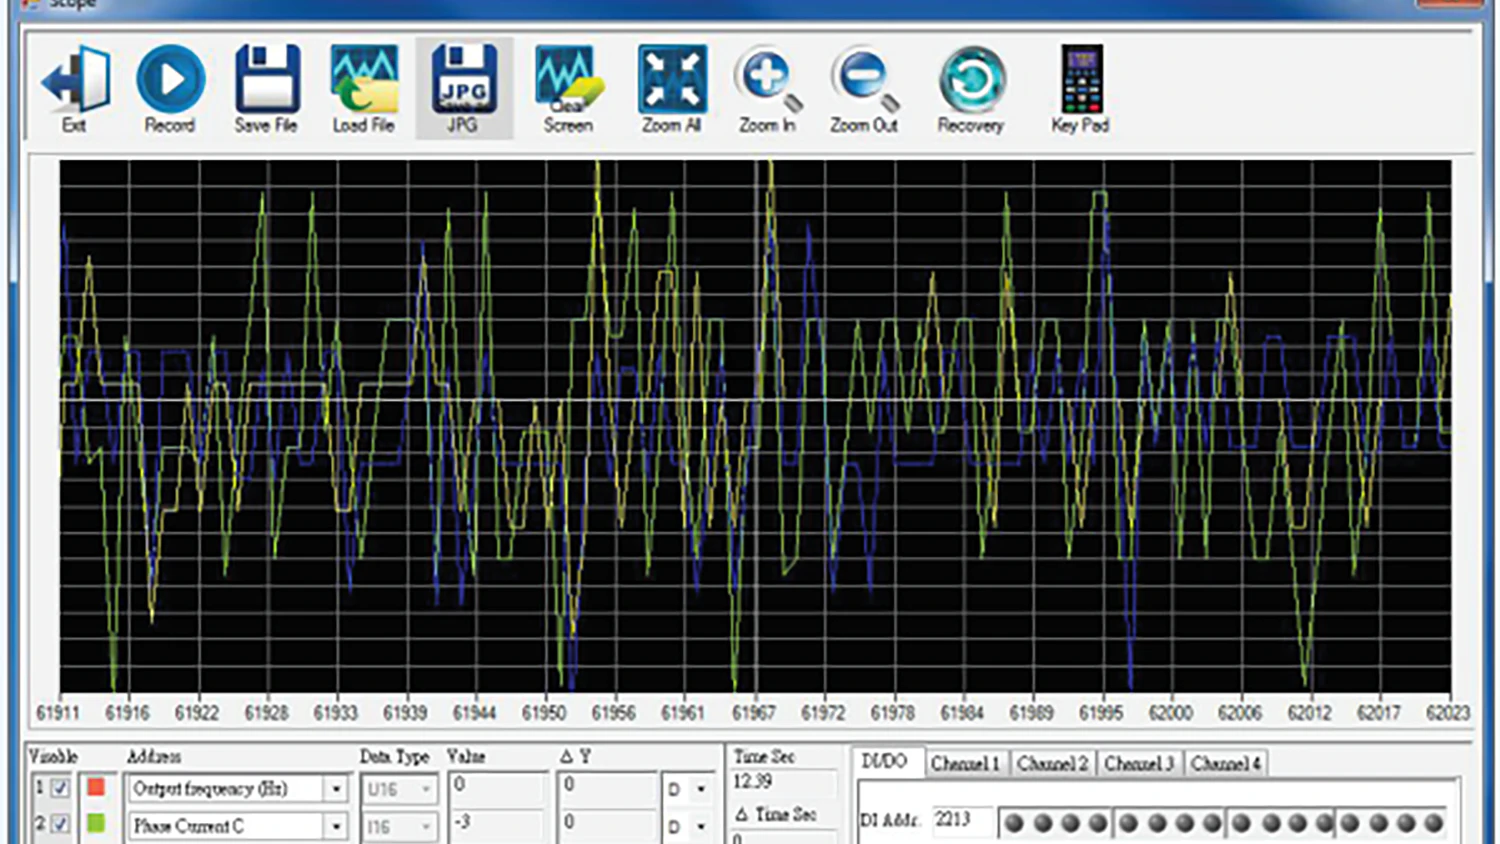Click the 62023 time axis label
The image size is (1500, 844).
1447,713
